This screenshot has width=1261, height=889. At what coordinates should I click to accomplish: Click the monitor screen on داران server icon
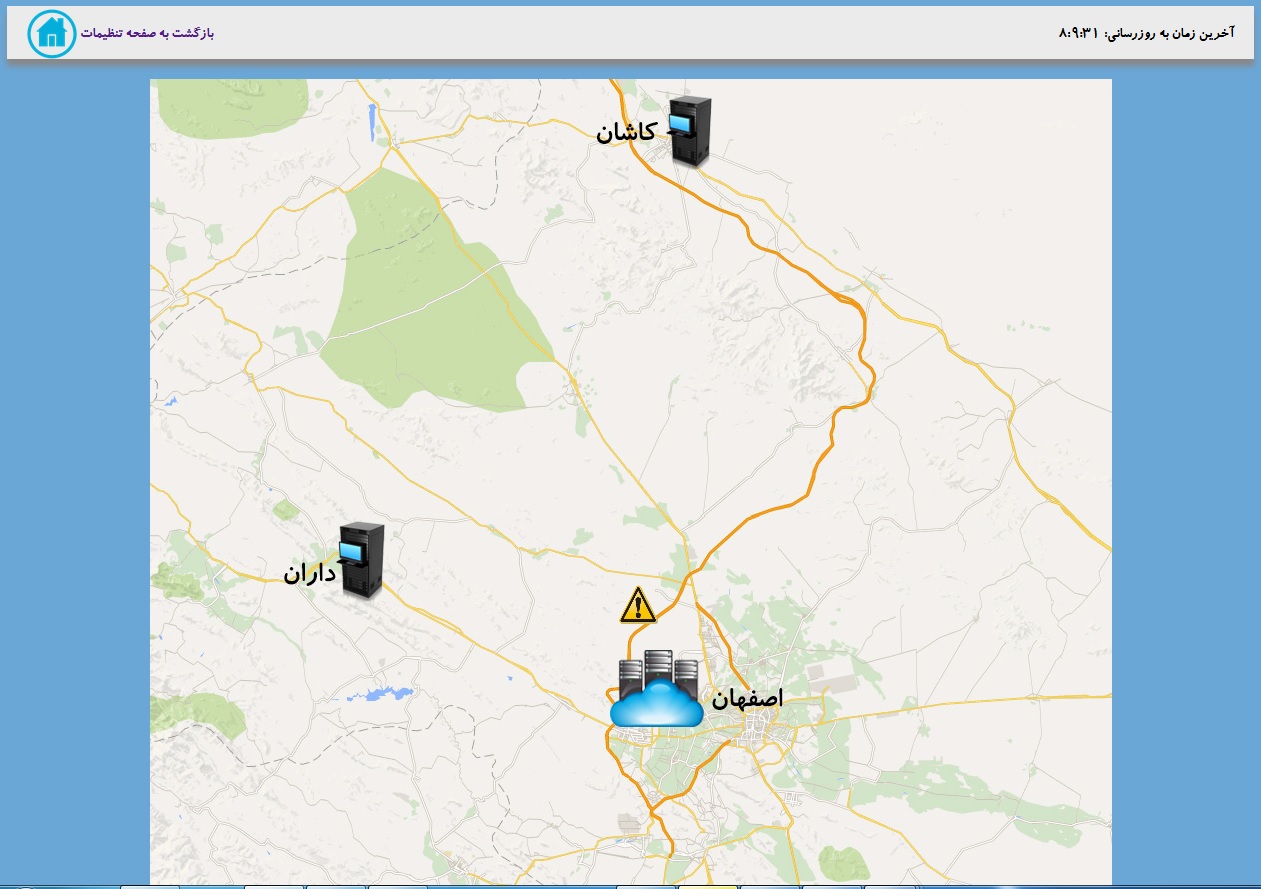point(350,551)
